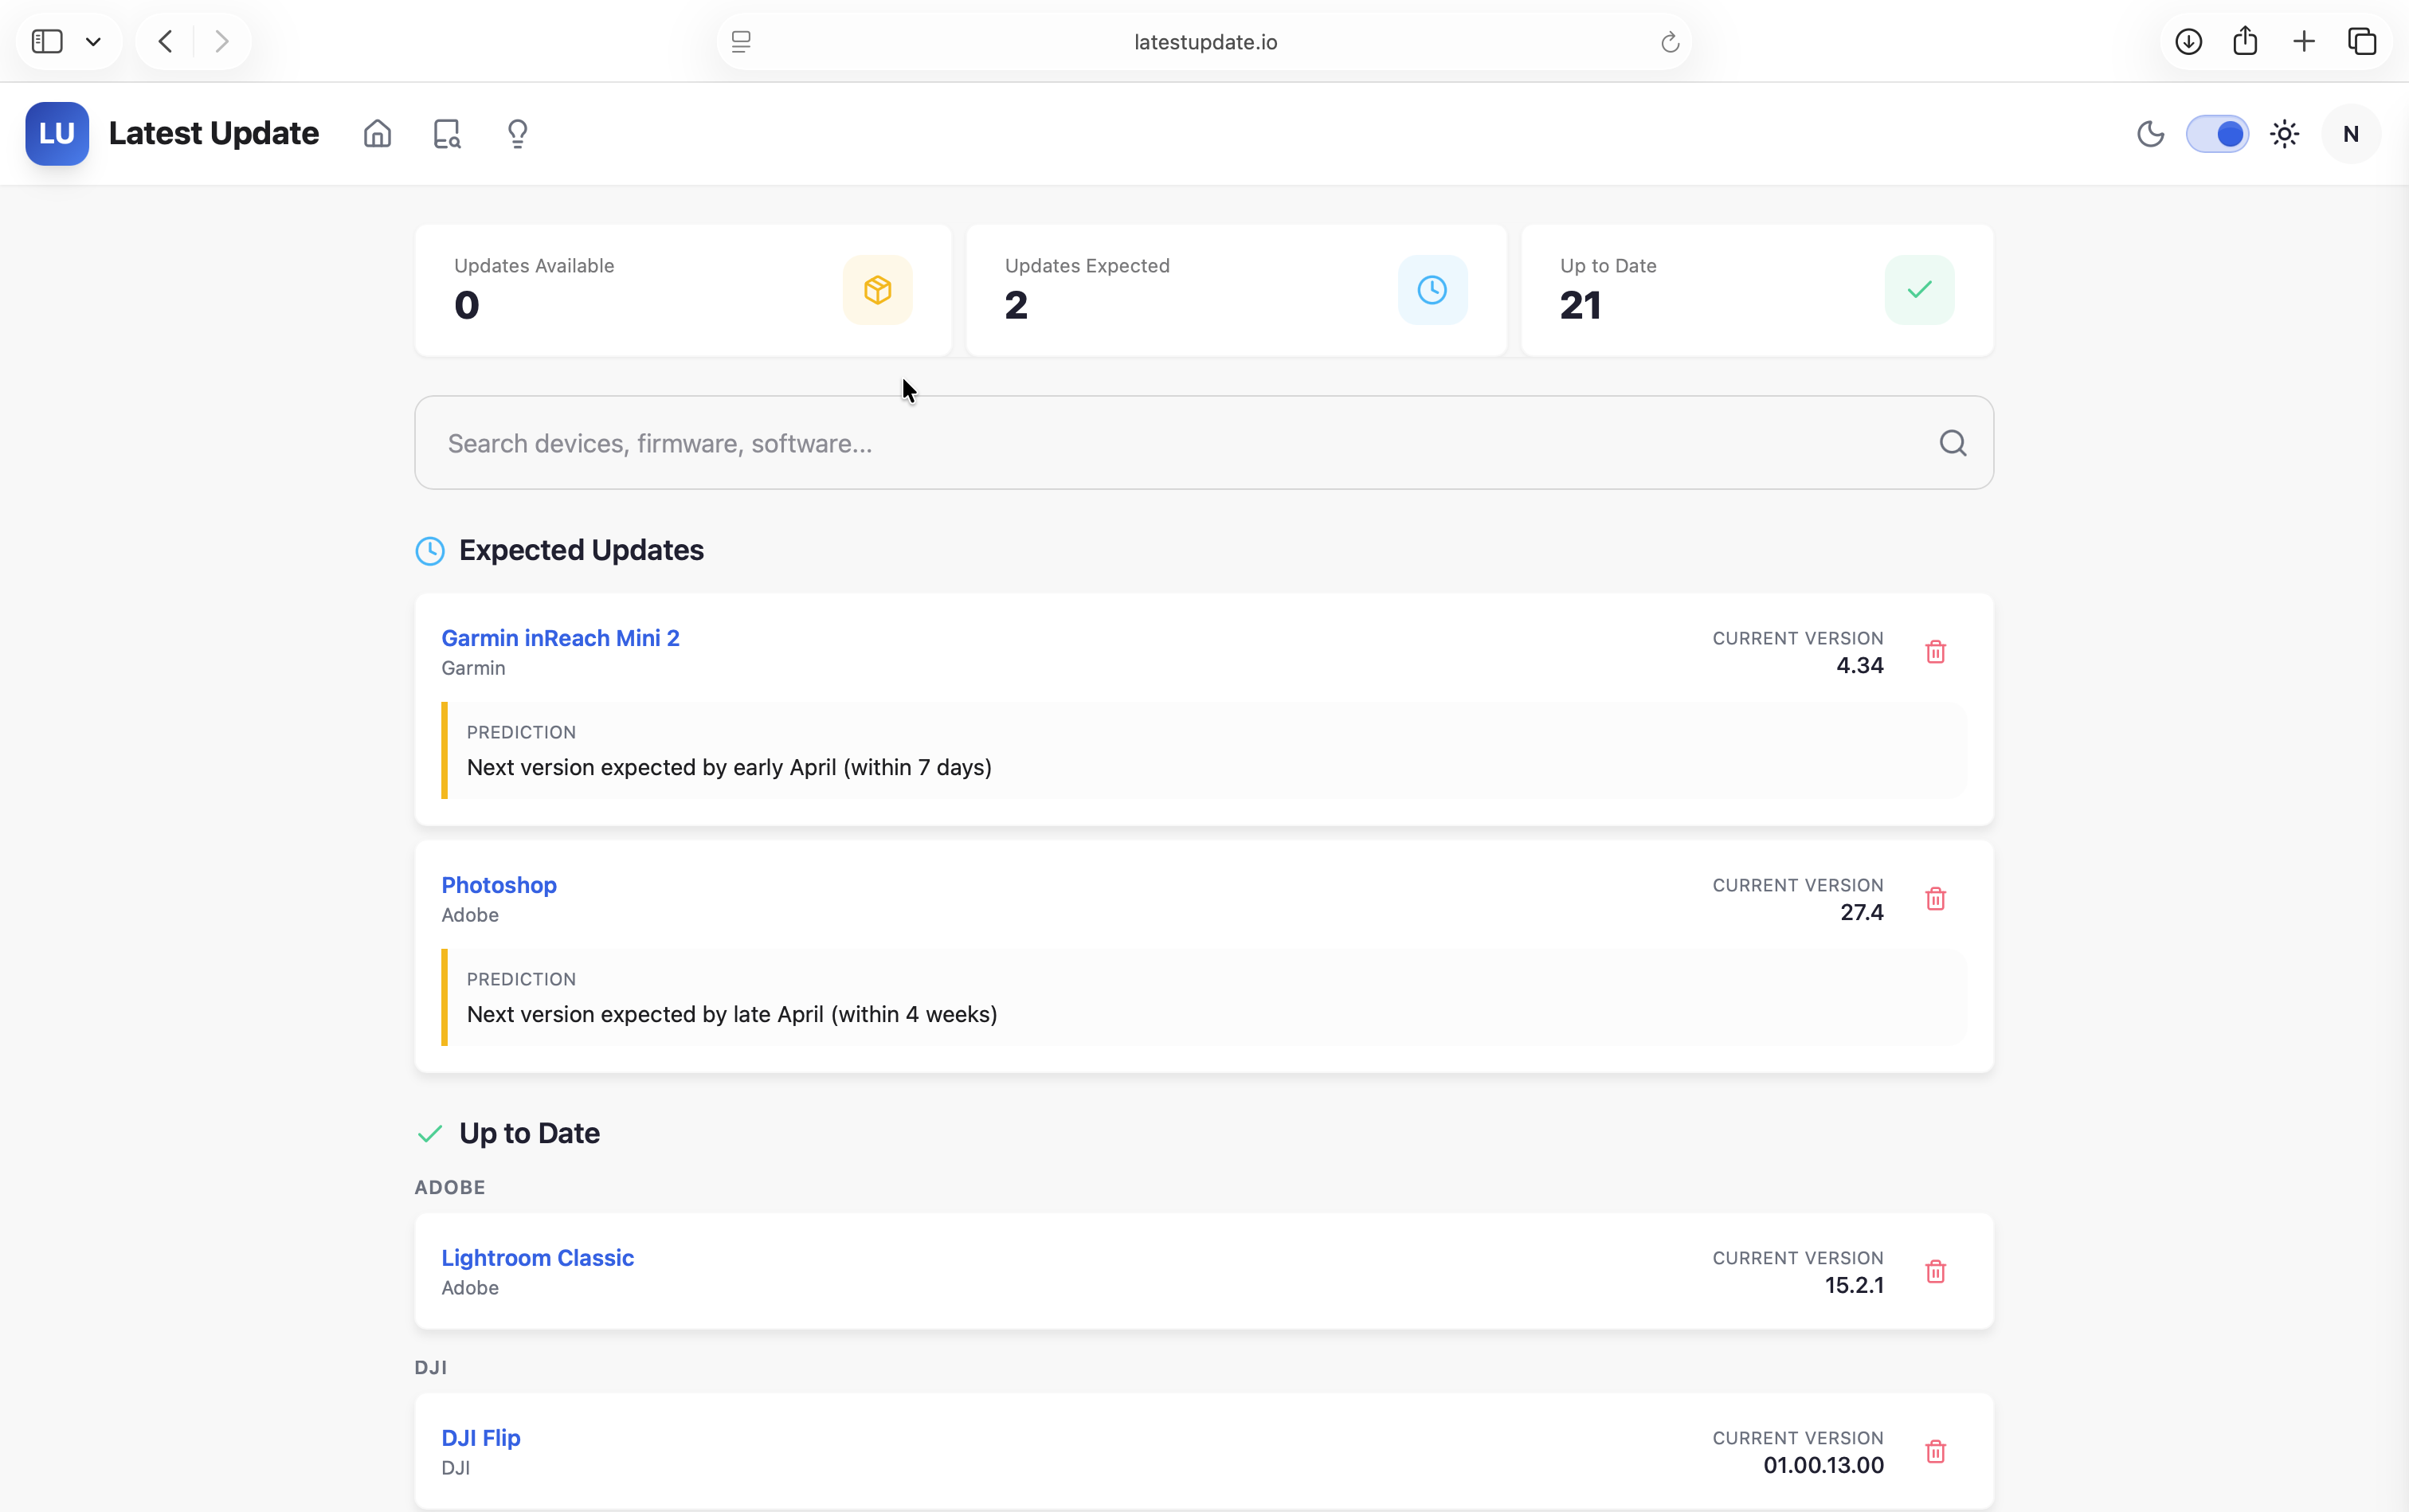Click the Expected Updates heading
The image size is (2409, 1512).
(581, 550)
